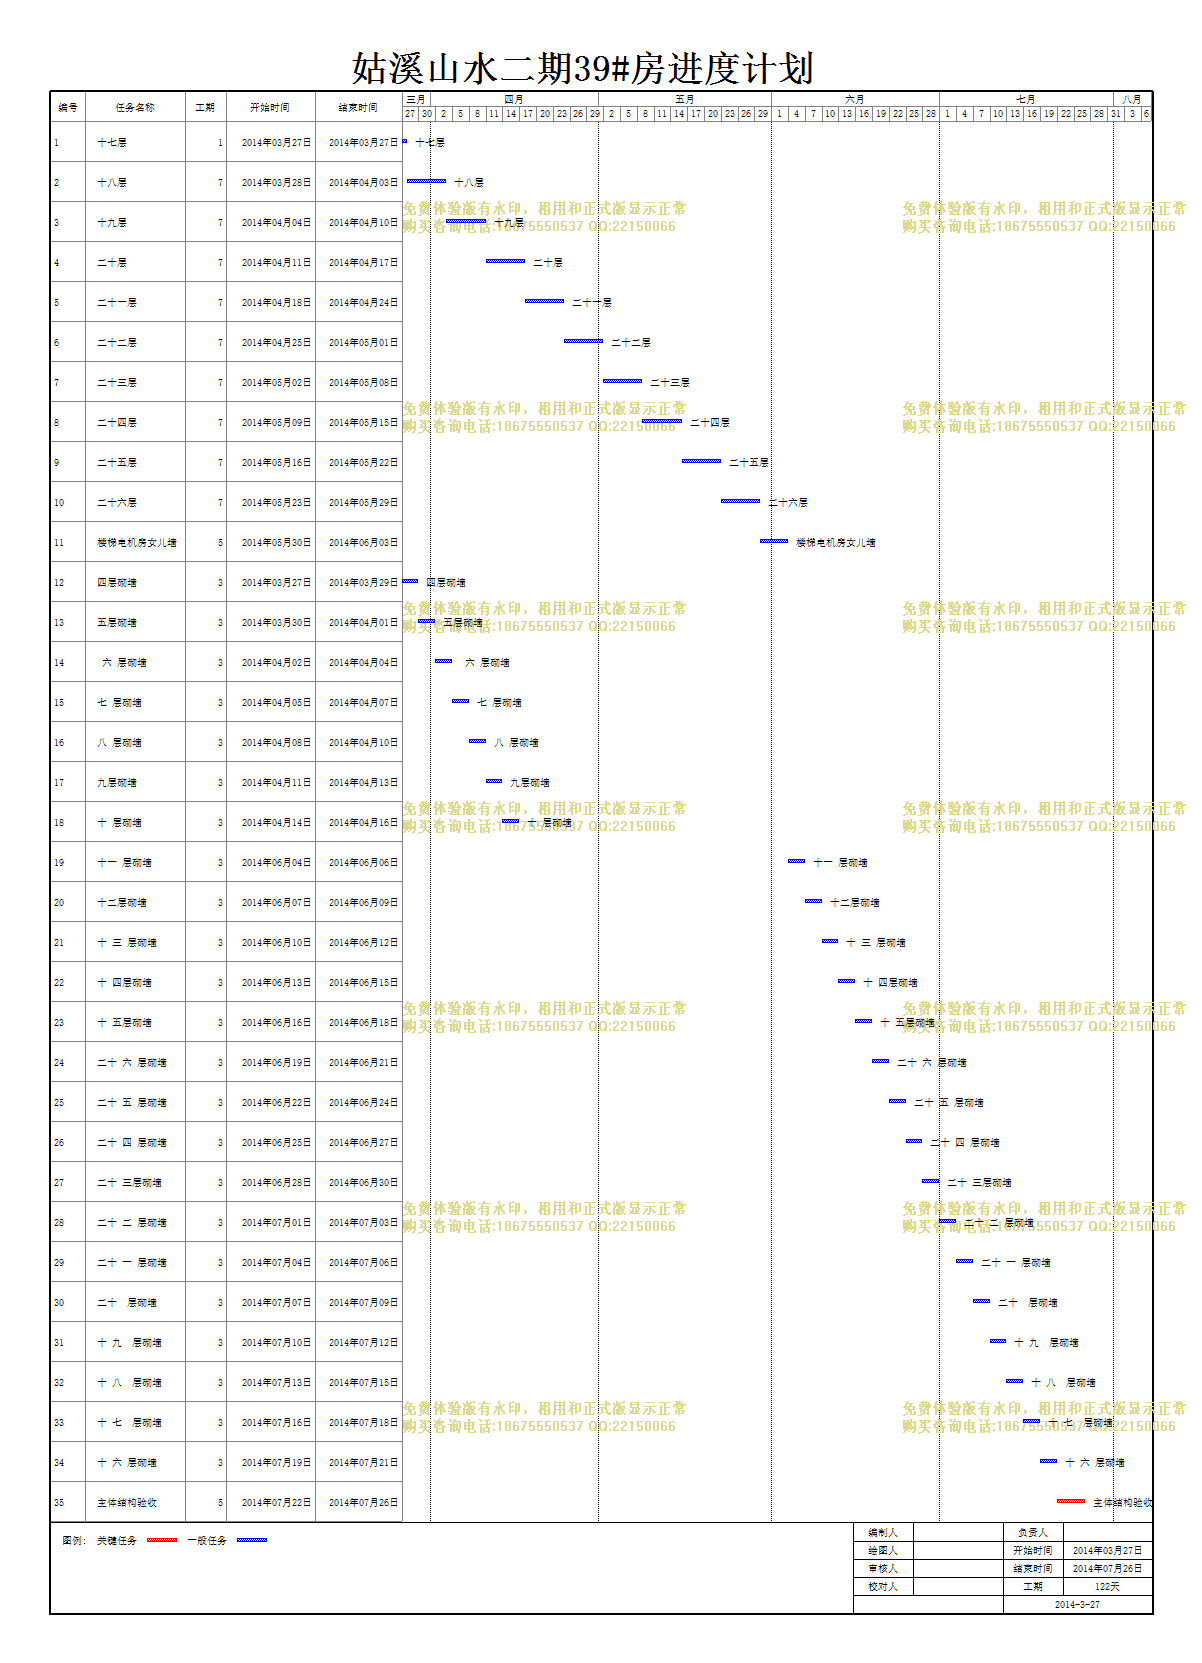This screenshot has width=1202, height=1663.
Task: Click the red 关键任务 legend swatch
Action: (162, 1540)
